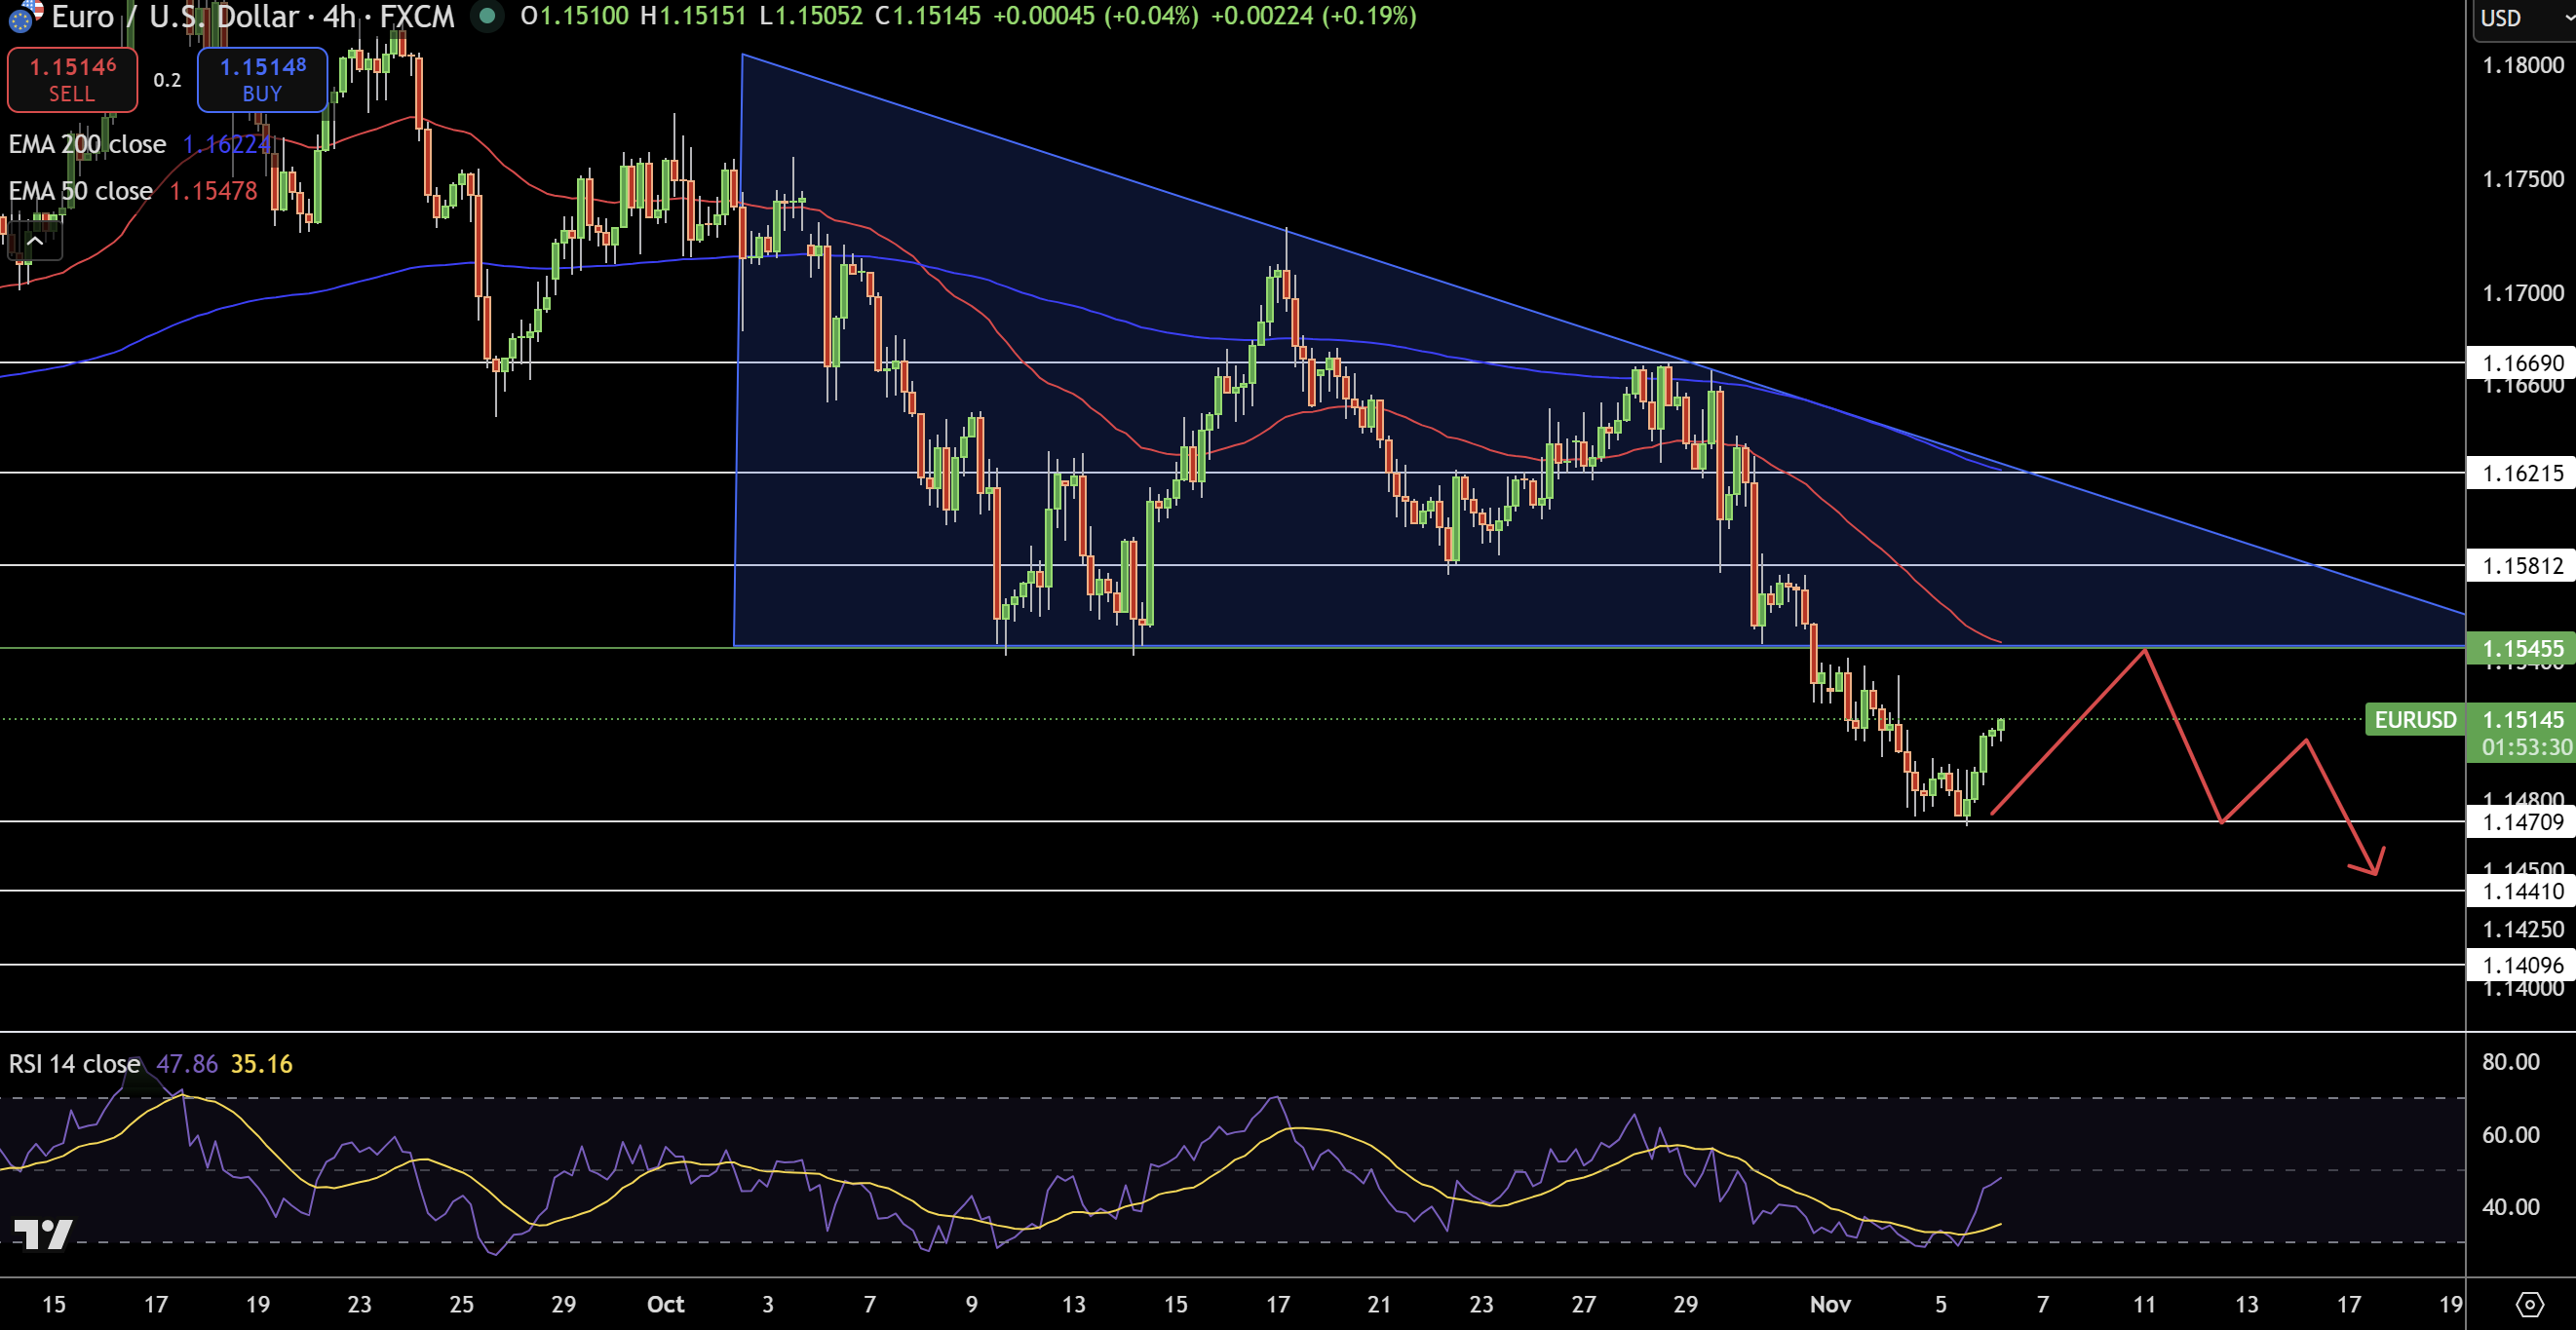Click the Nov label on the date axis
This screenshot has width=2576, height=1330.
1830,1304
